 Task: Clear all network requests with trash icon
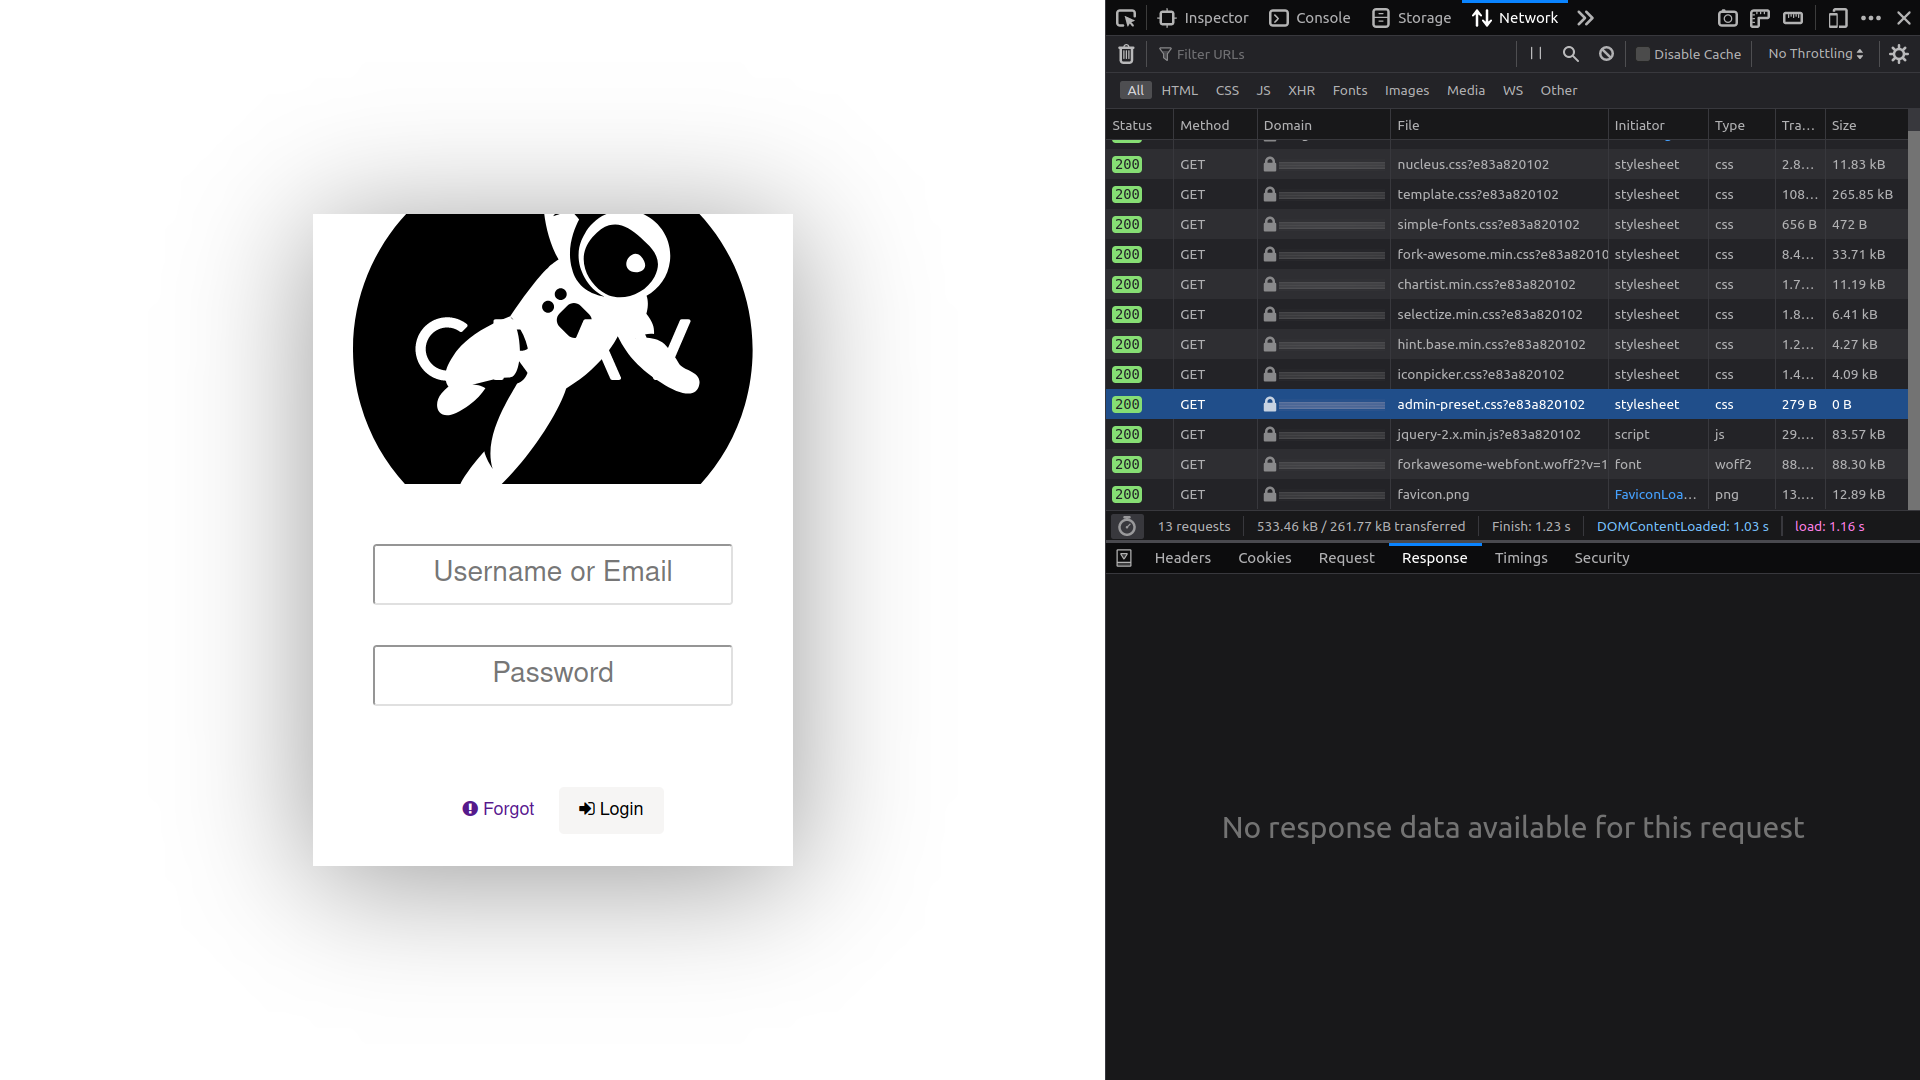click(1127, 53)
